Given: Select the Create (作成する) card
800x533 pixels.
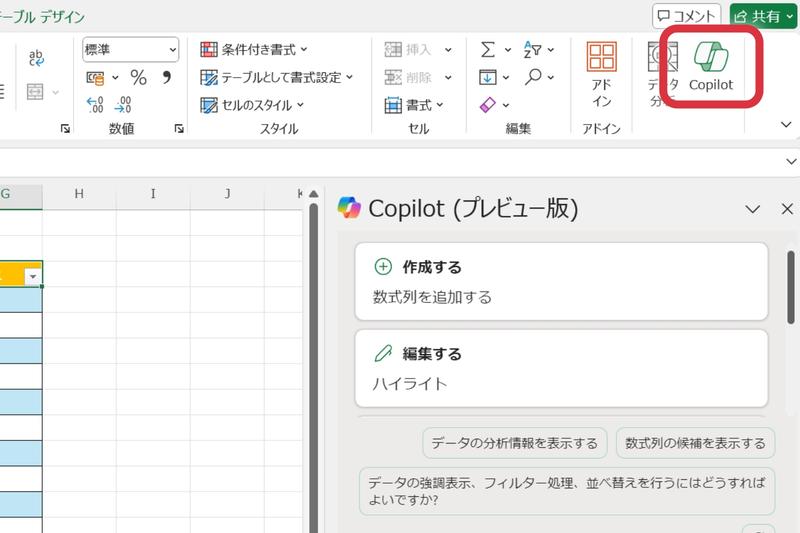Looking at the screenshot, I should [561, 282].
